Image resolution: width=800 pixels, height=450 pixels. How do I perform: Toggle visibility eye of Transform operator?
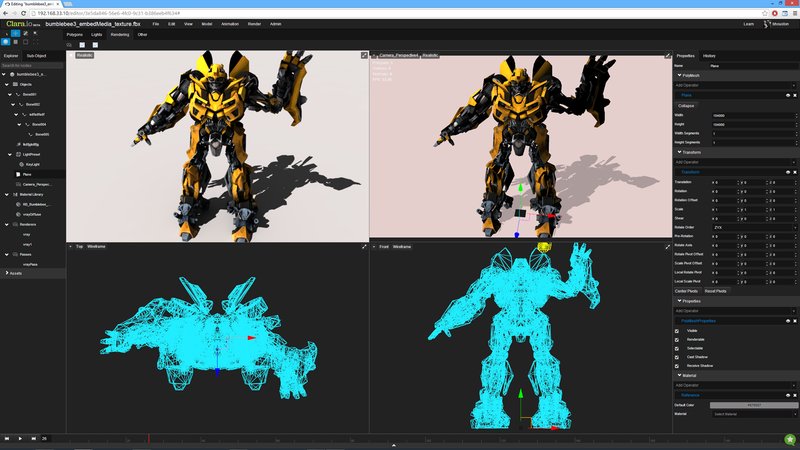coord(788,172)
